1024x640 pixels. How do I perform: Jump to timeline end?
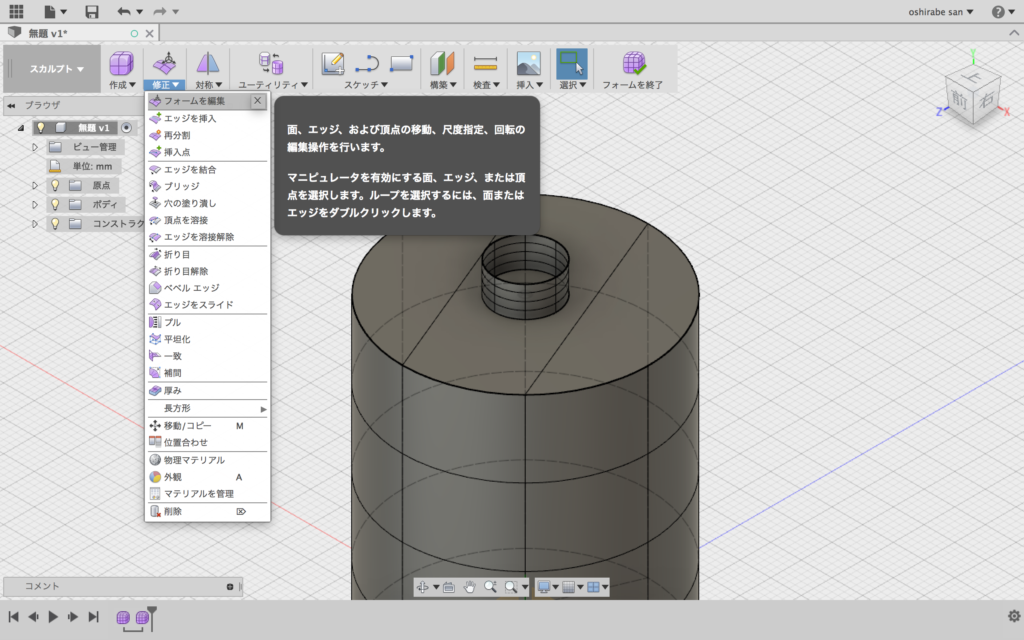93,616
